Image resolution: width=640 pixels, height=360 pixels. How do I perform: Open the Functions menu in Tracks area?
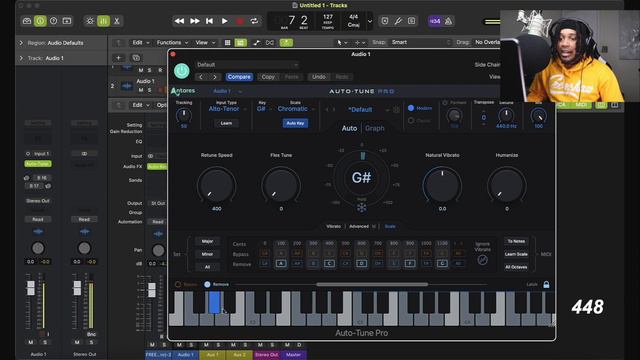[x=172, y=42]
